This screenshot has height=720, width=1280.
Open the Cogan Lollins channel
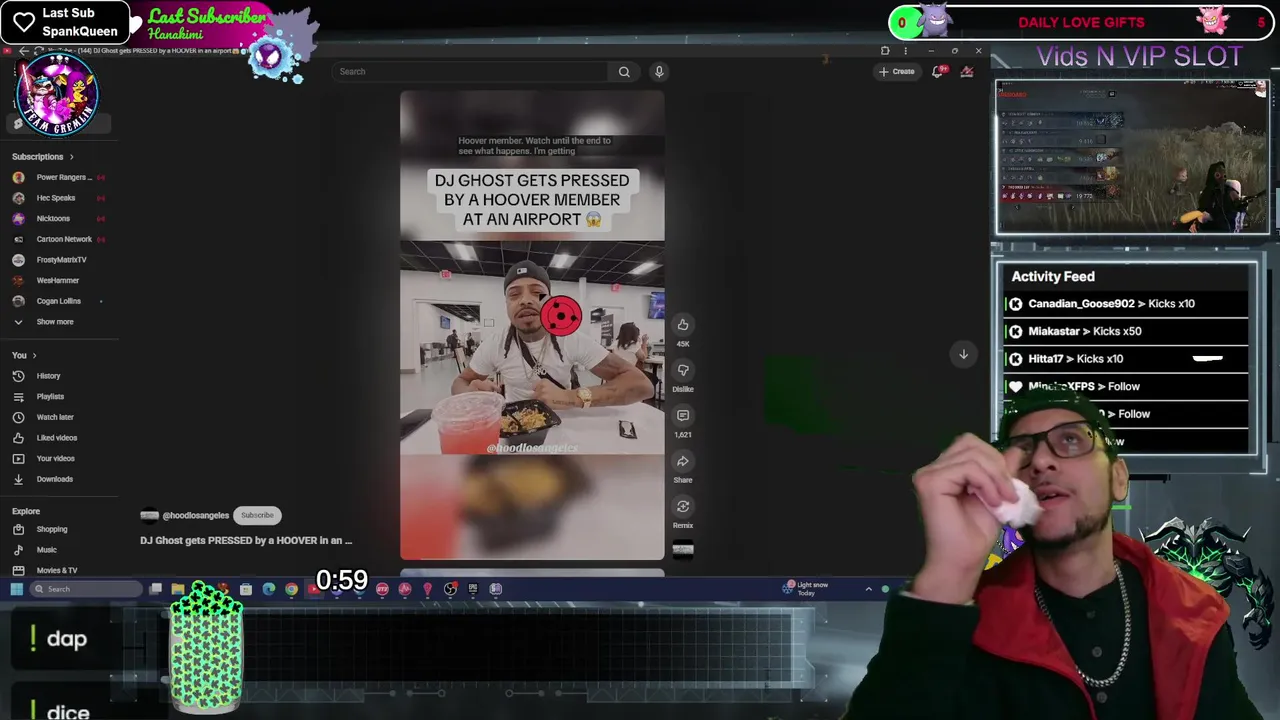point(58,301)
